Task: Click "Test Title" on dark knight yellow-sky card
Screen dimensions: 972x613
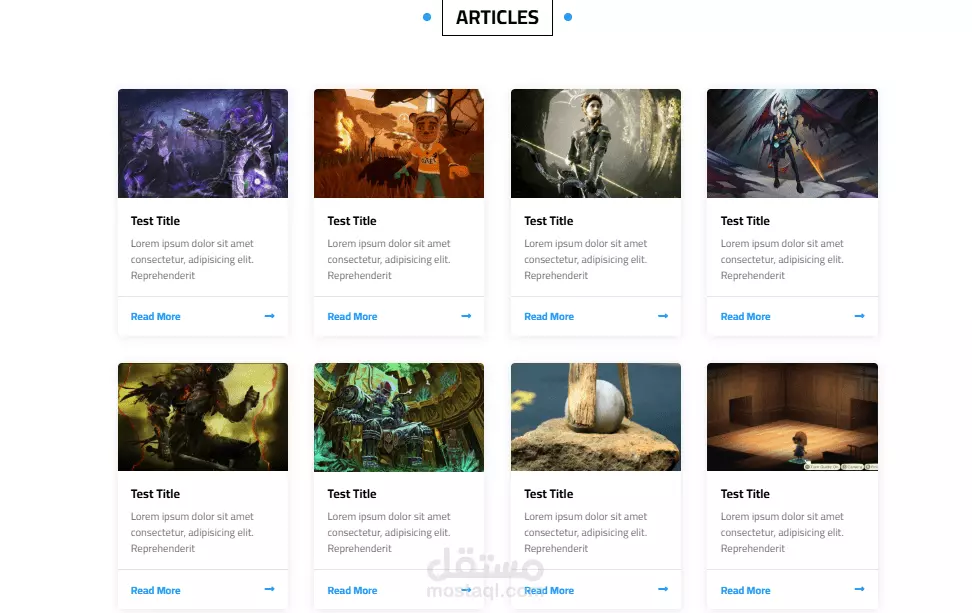Action: coord(156,494)
